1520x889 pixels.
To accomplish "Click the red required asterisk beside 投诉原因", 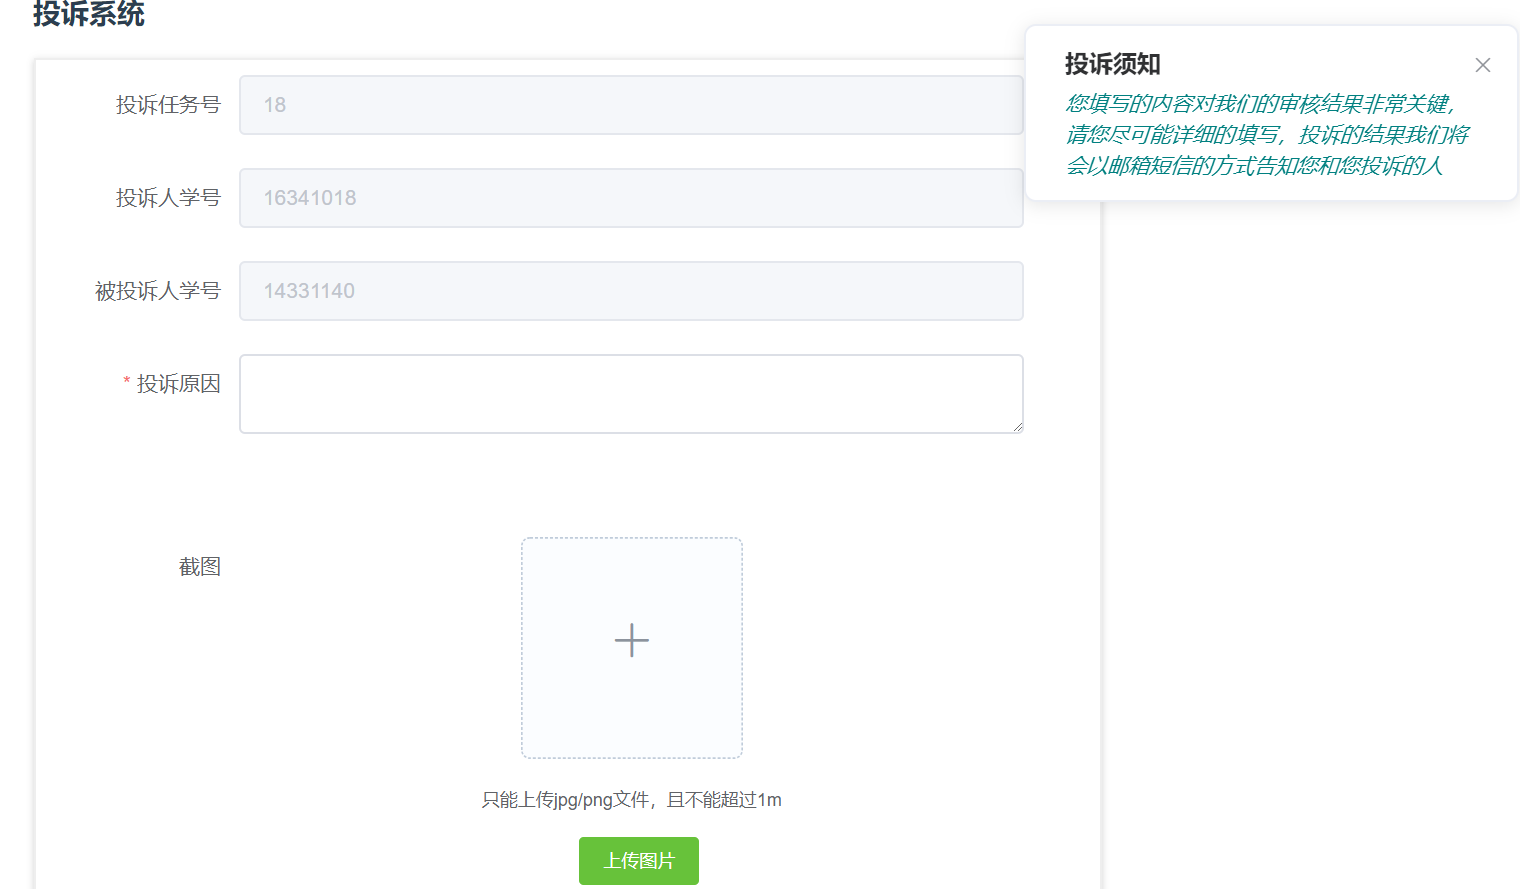I will click(x=127, y=382).
